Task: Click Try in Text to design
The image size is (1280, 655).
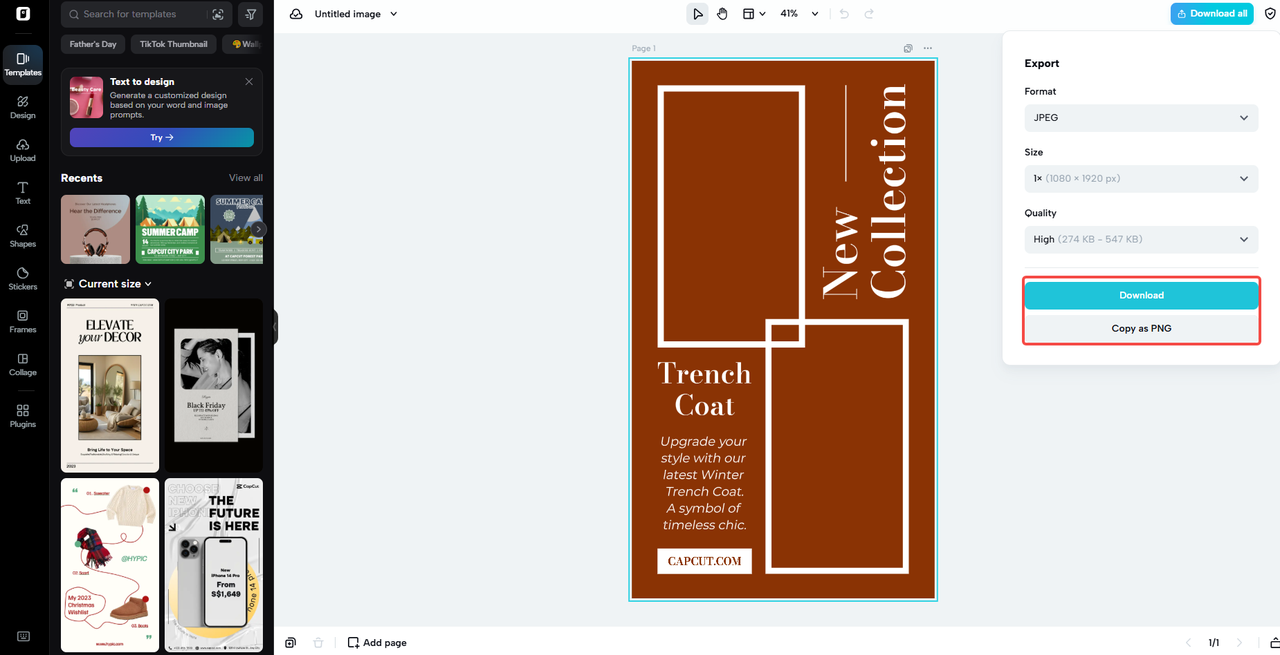Action: [161, 137]
